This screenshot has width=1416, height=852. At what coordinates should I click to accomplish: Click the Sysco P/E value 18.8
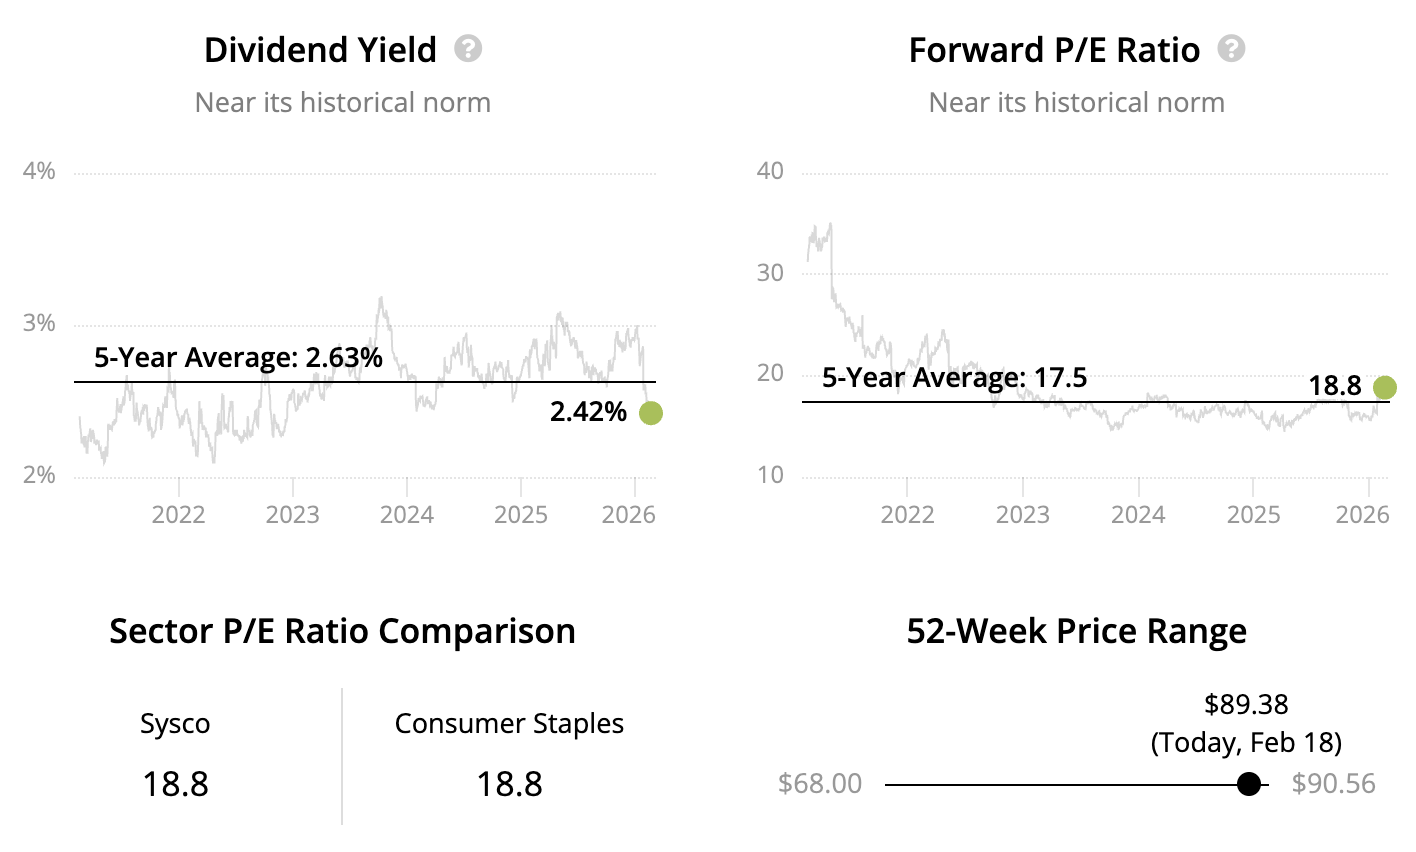click(175, 784)
